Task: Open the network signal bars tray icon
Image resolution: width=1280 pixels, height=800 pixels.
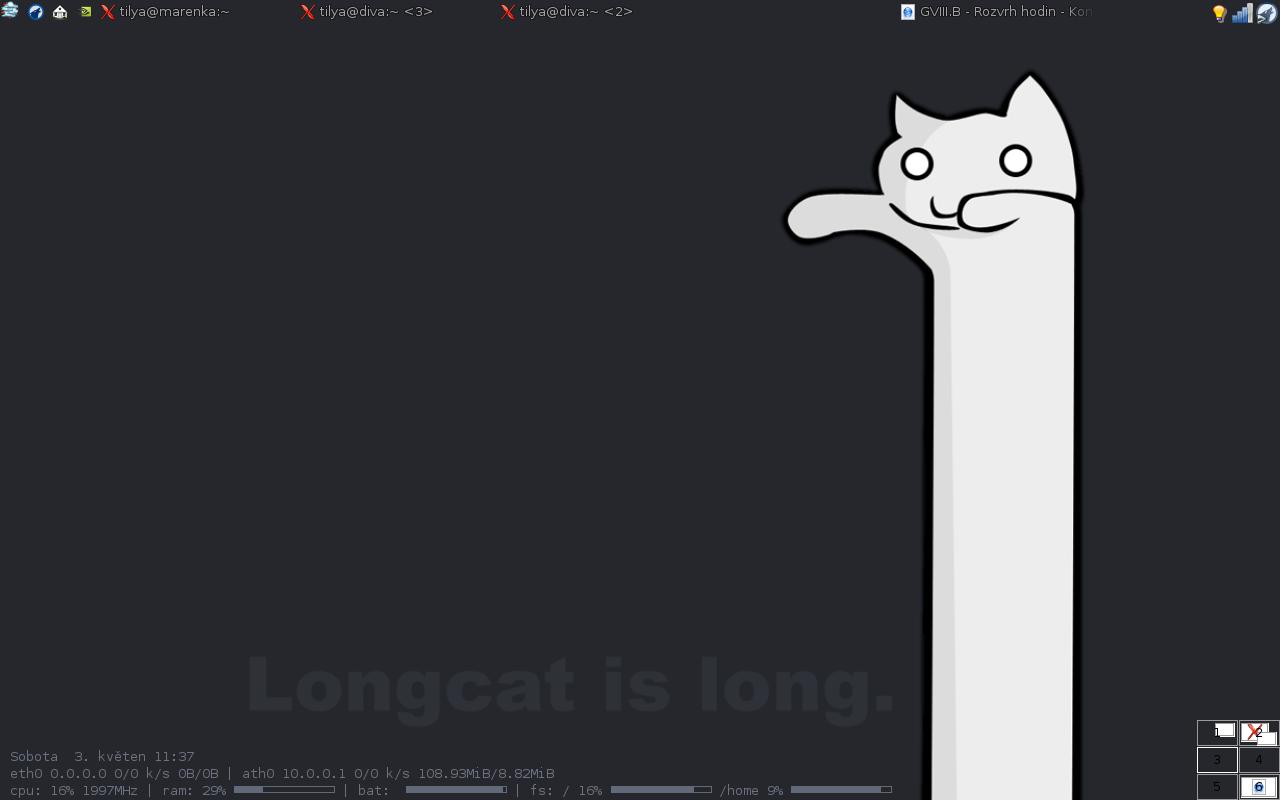Action: 1242,13
